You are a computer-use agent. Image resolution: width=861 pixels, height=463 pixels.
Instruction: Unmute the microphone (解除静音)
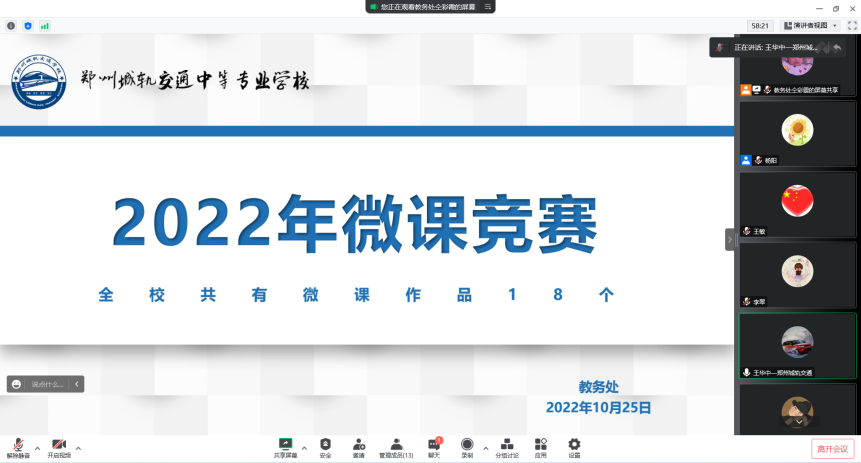click(x=19, y=446)
